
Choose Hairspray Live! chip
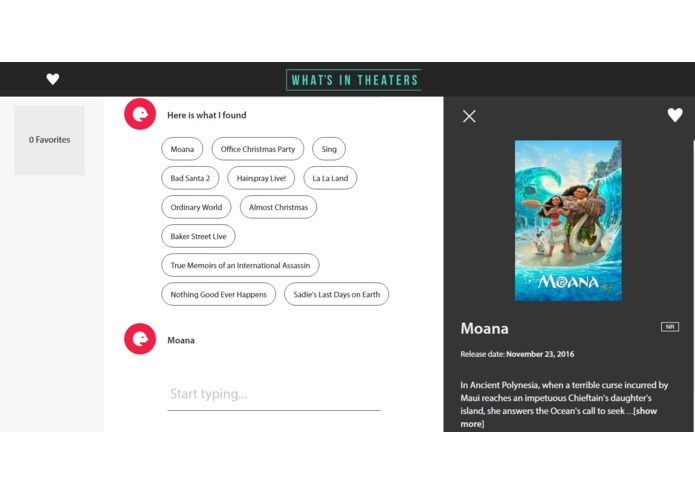[x=261, y=178]
